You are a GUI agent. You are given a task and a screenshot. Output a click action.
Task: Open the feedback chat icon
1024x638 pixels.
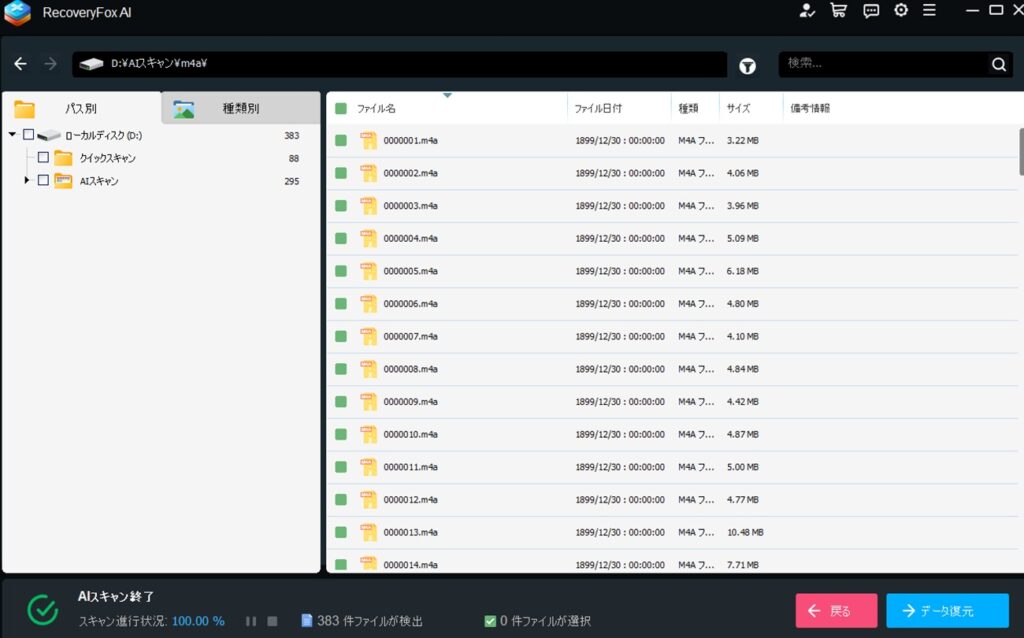pos(871,11)
